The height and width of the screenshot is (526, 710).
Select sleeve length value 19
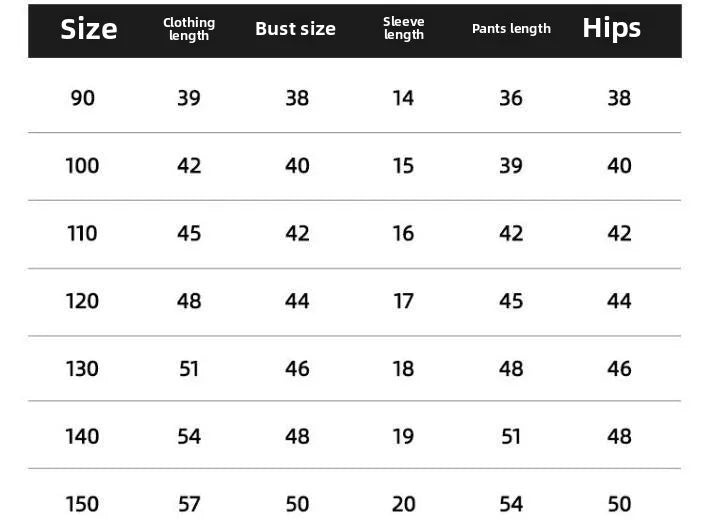click(403, 437)
